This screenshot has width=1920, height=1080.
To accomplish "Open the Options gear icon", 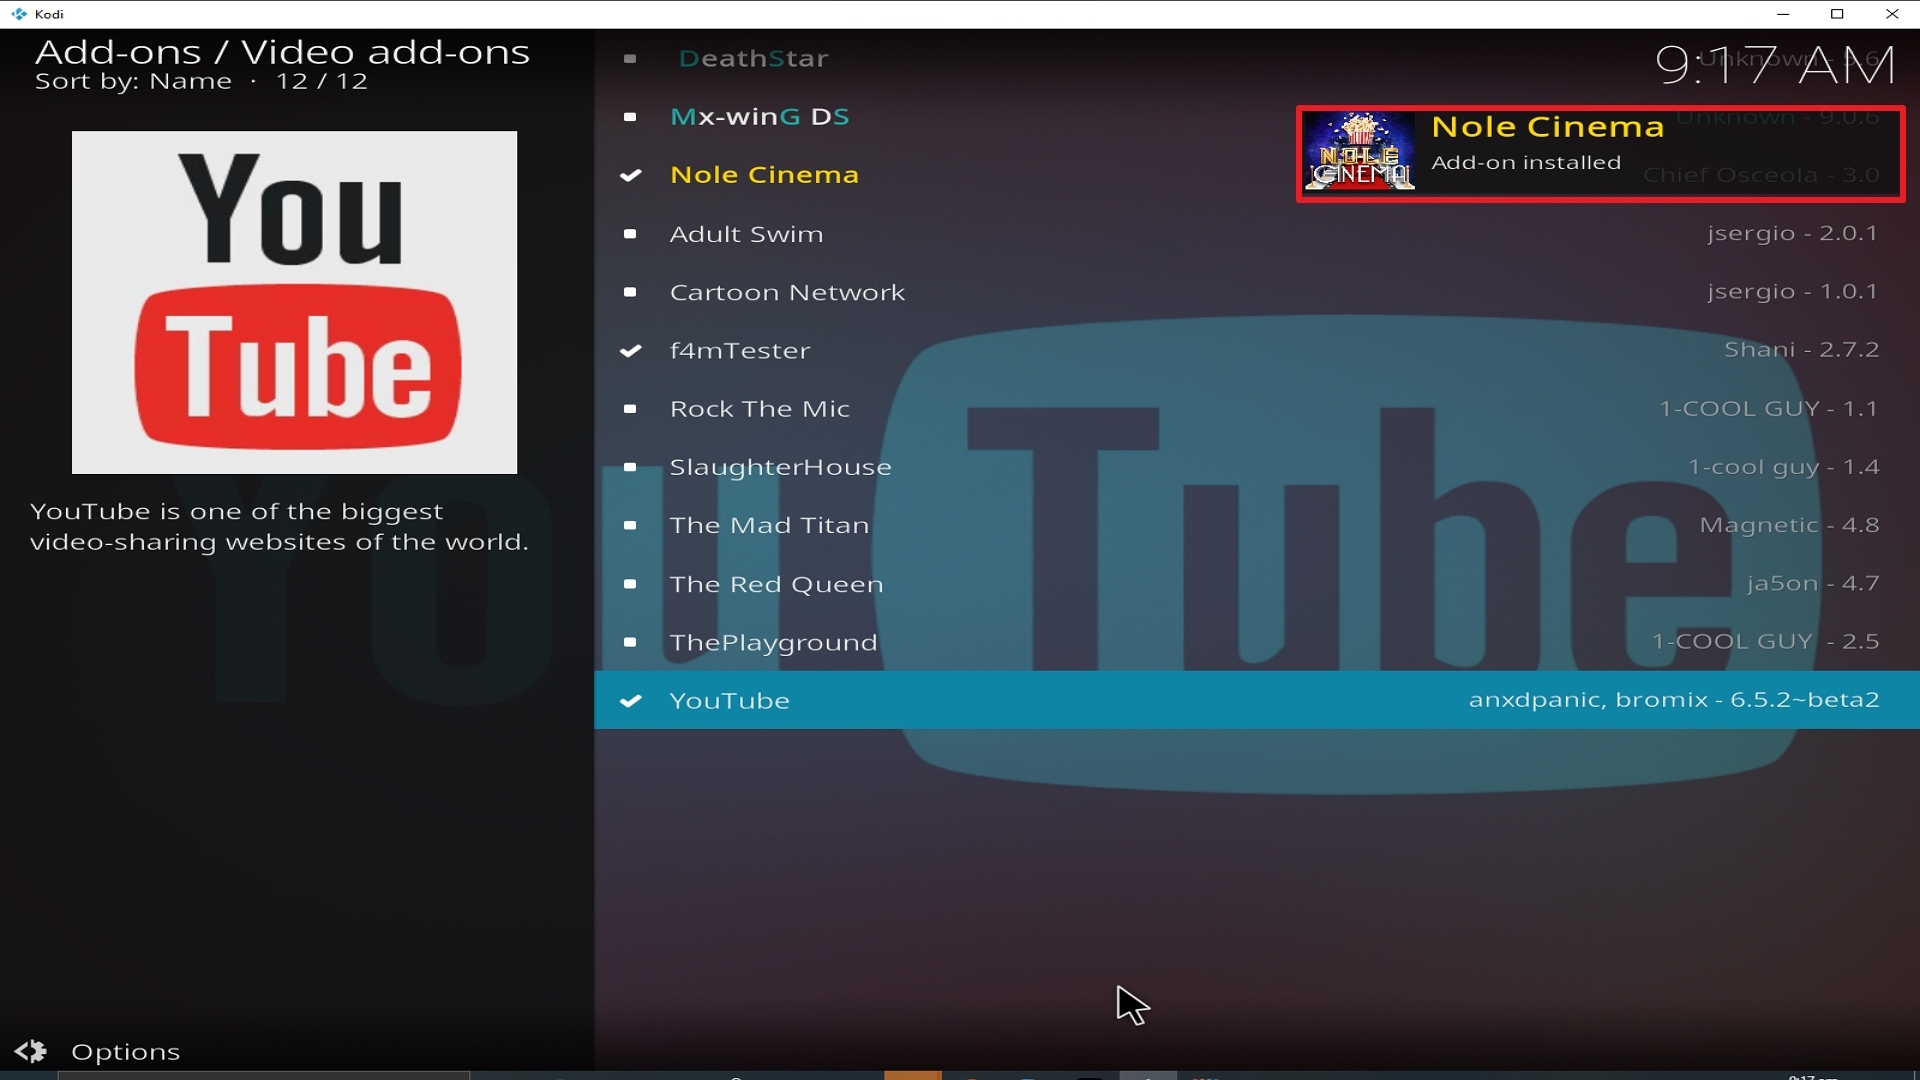I will (x=30, y=1051).
